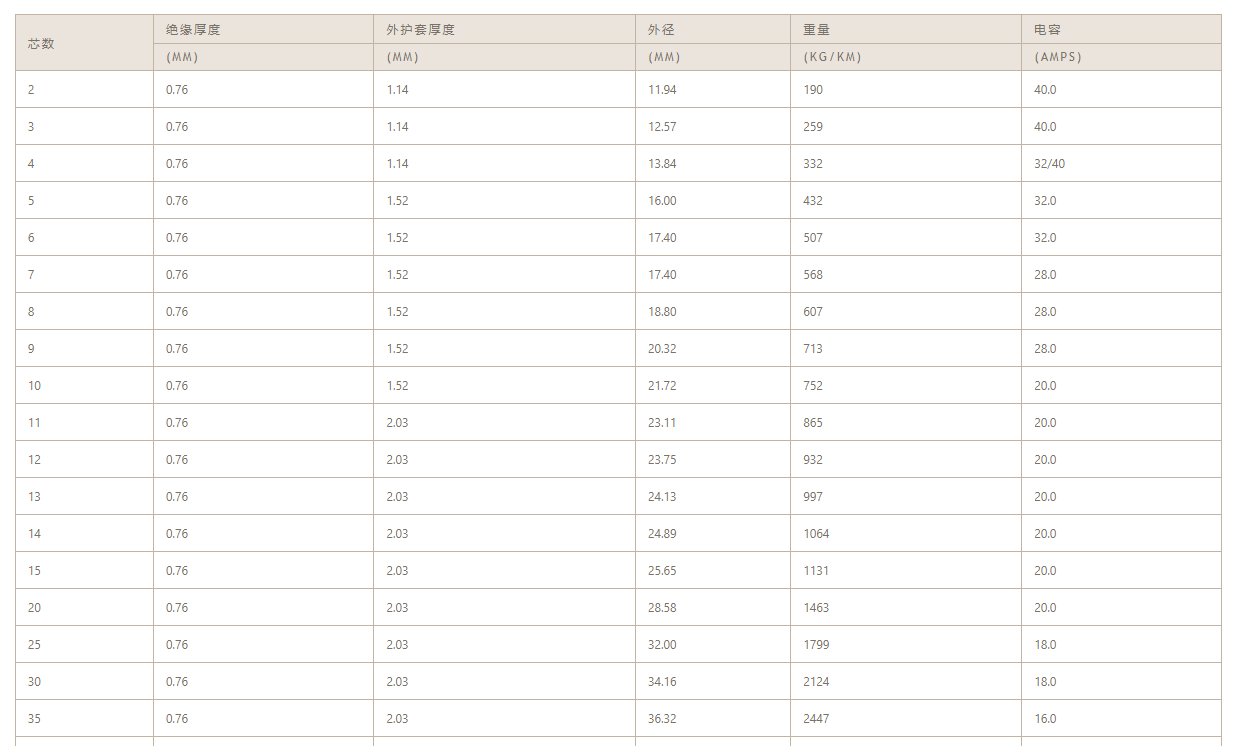1238x746 pixels.
Task: Select the 32/40 capacity cell
Action: tap(1049, 164)
